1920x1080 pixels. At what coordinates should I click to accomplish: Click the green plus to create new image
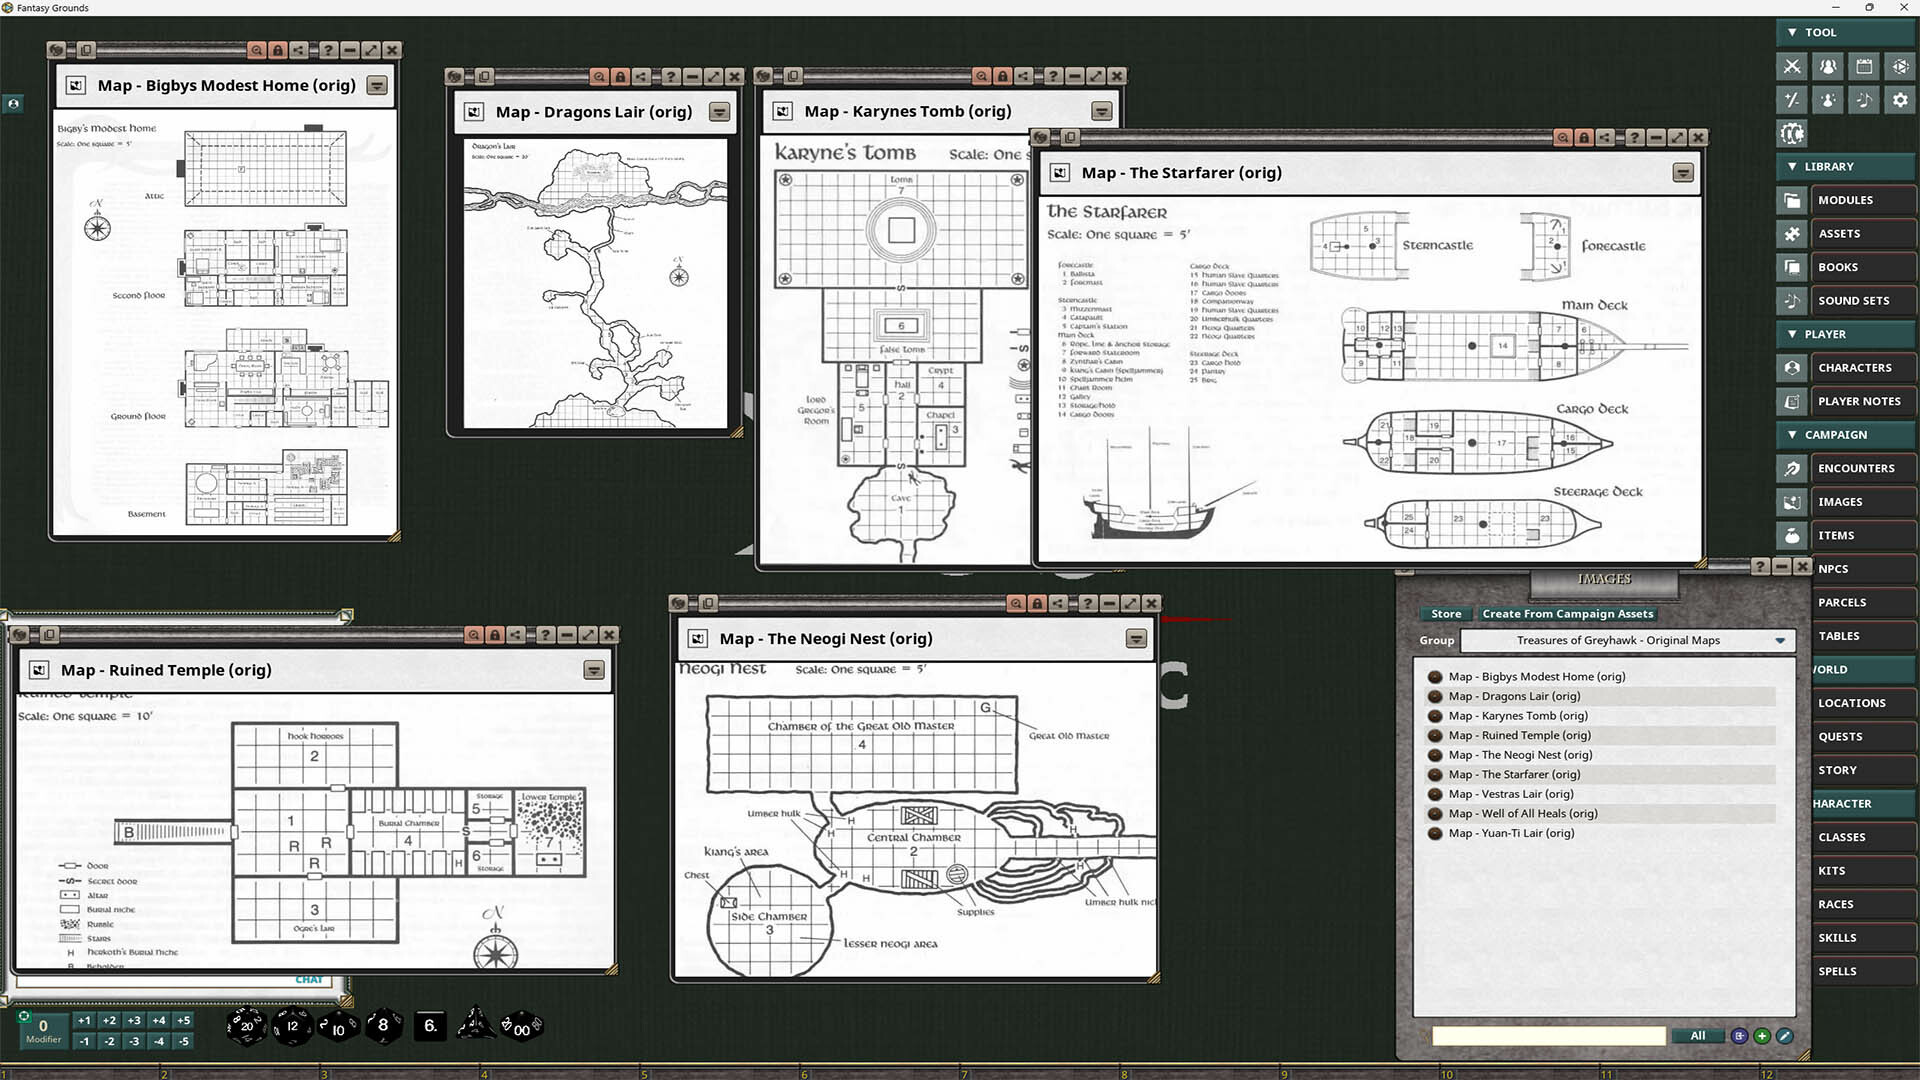click(1763, 1036)
